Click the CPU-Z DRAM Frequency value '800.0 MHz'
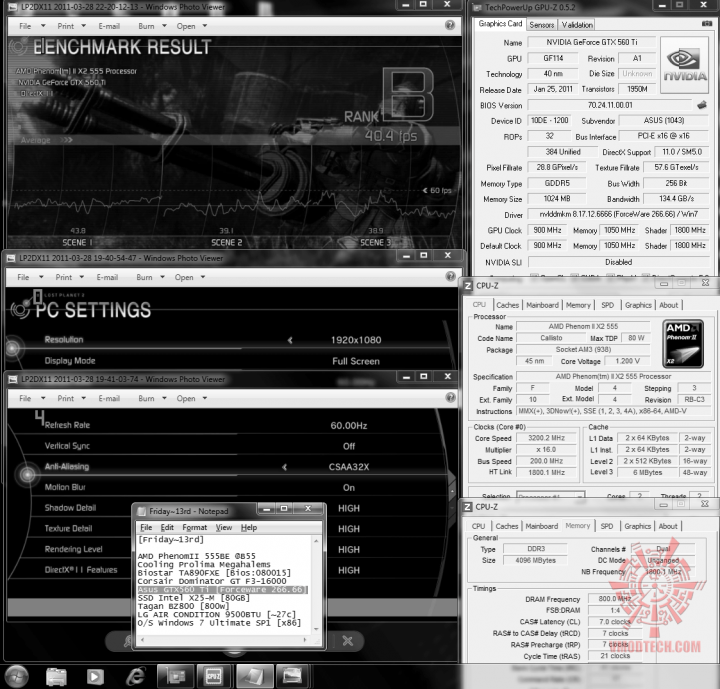Screen dimensions: 720x689 [x=614, y=599]
